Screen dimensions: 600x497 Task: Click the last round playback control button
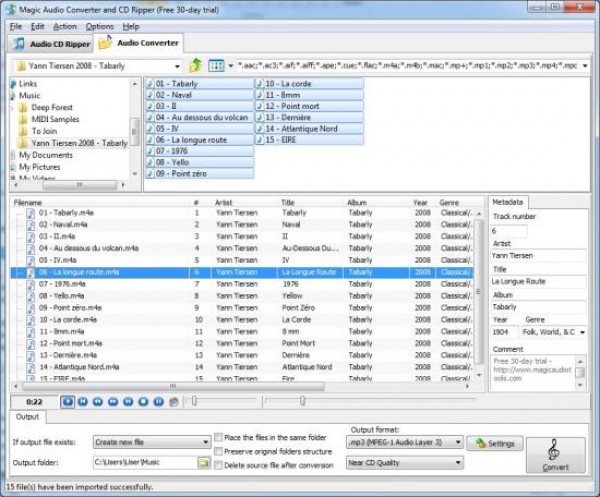158,402
